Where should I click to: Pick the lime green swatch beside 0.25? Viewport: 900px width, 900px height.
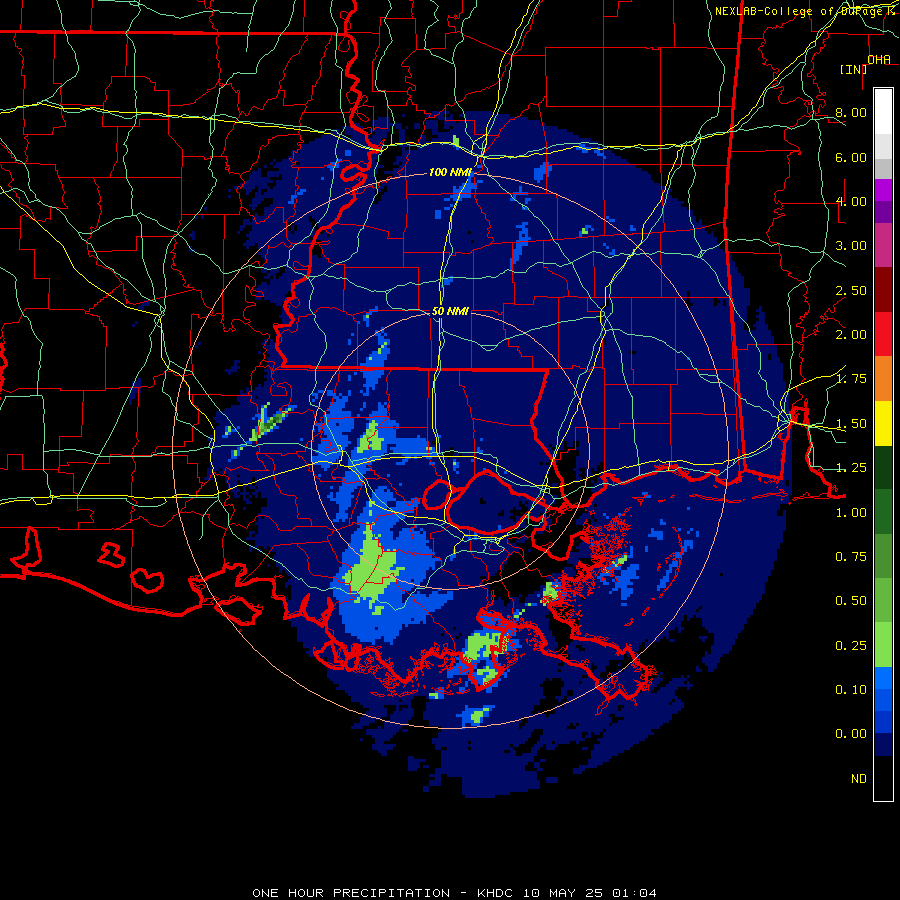coord(883,645)
